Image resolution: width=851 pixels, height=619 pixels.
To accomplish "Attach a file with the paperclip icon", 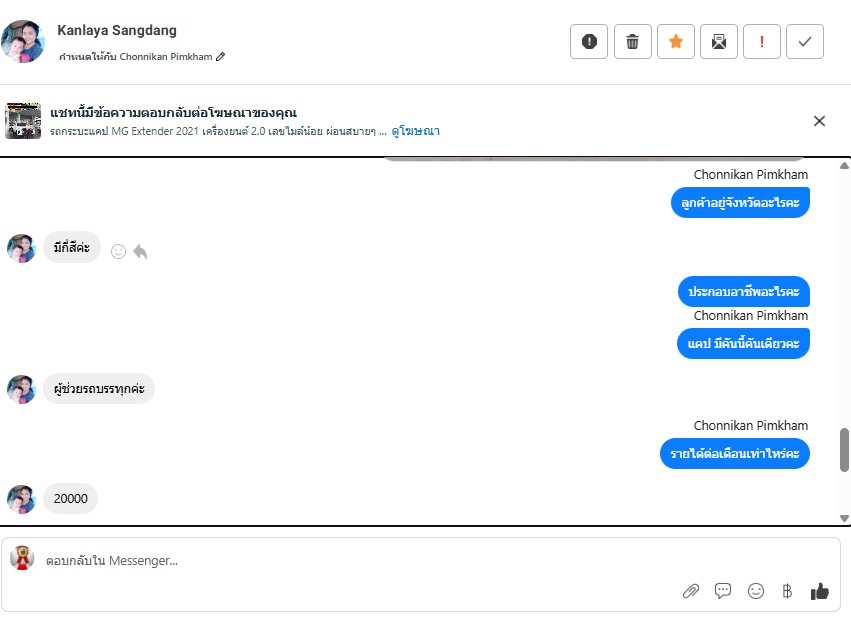I will 690,591.
